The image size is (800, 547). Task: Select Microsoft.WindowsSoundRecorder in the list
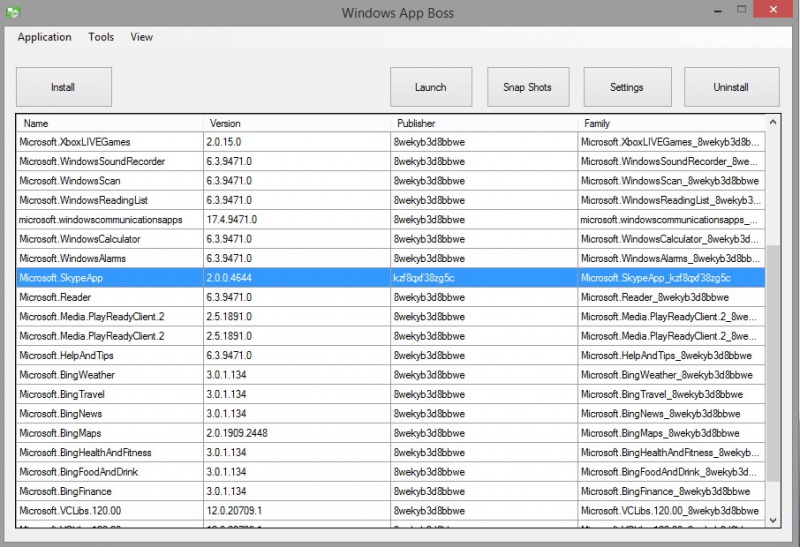391,161
